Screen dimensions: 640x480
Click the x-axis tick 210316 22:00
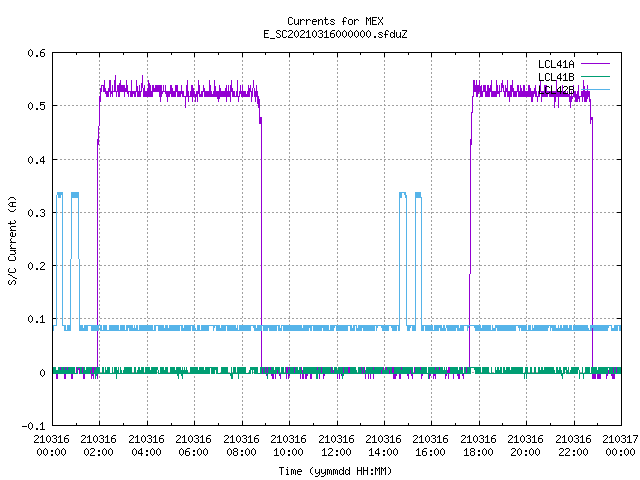click(x=573, y=446)
